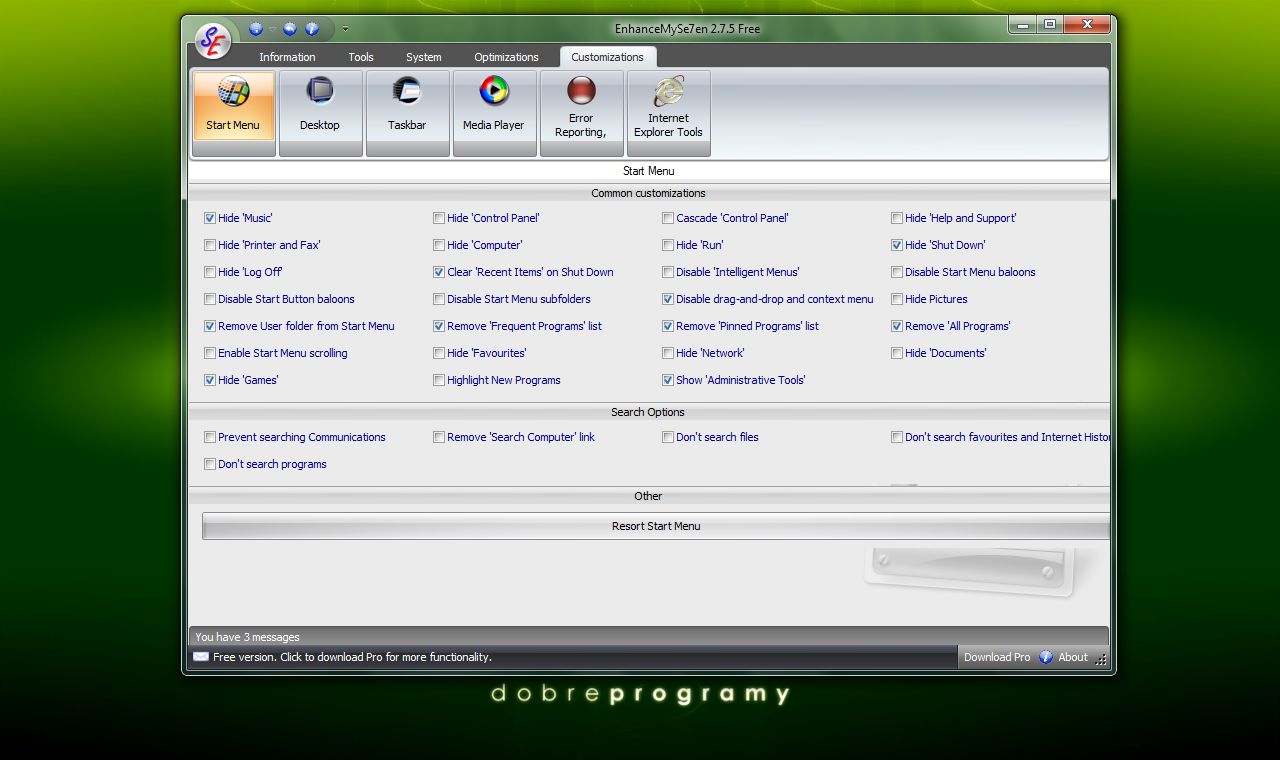1280x760 pixels.
Task: Uncheck Hide 'Music' checkbox
Action: (210, 218)
